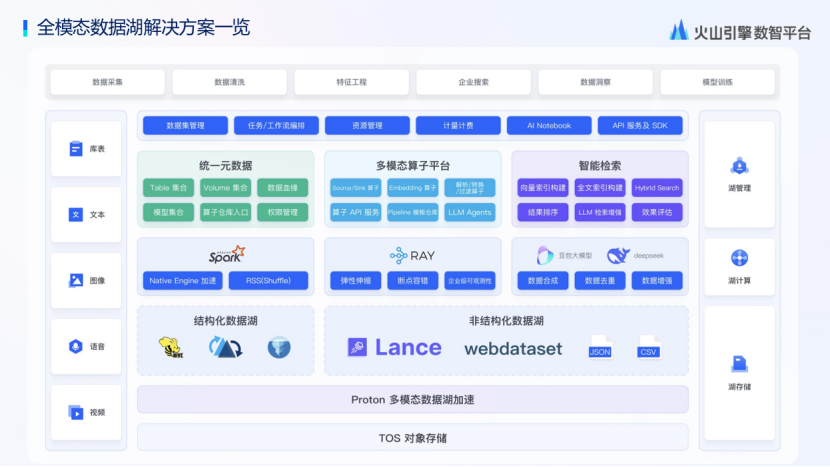Screen dimensions: 830x467
Task: Select the 数据采集 stage box
Action: tap(107, 82)
